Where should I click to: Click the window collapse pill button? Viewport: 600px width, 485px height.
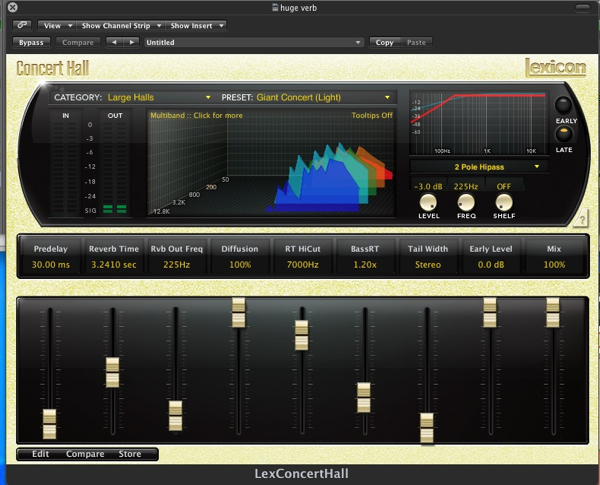click(582, 8)
